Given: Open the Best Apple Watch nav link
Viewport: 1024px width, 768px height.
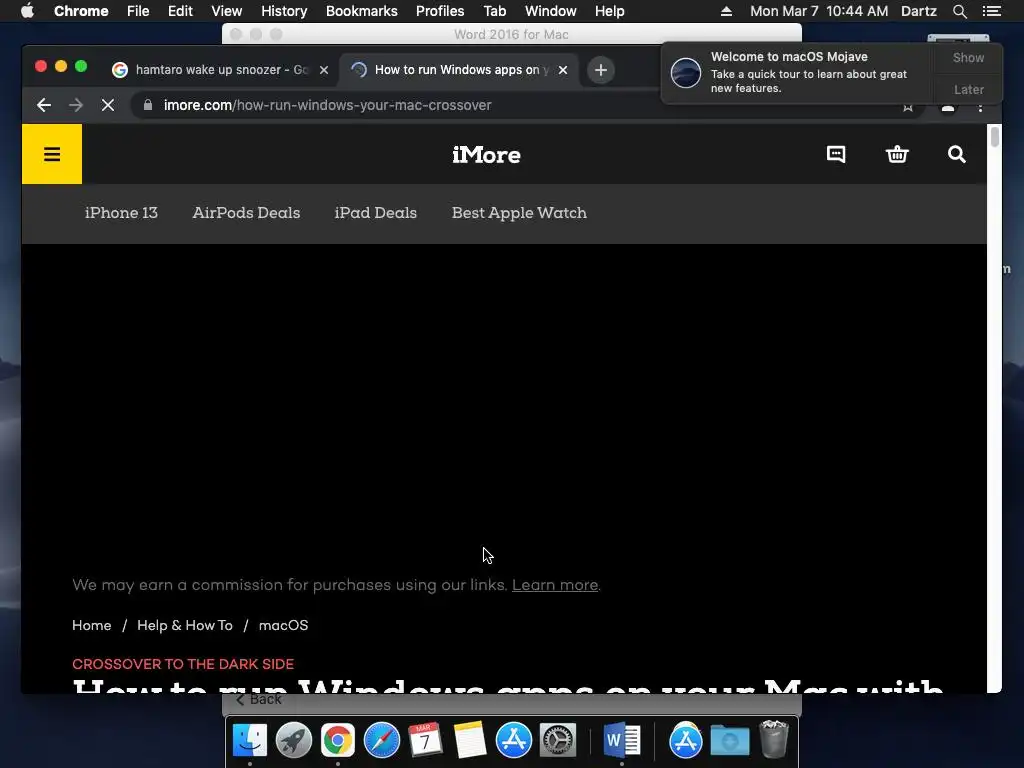Looking at the screenshot, I should pyautogui.click(x=519, y=213).
